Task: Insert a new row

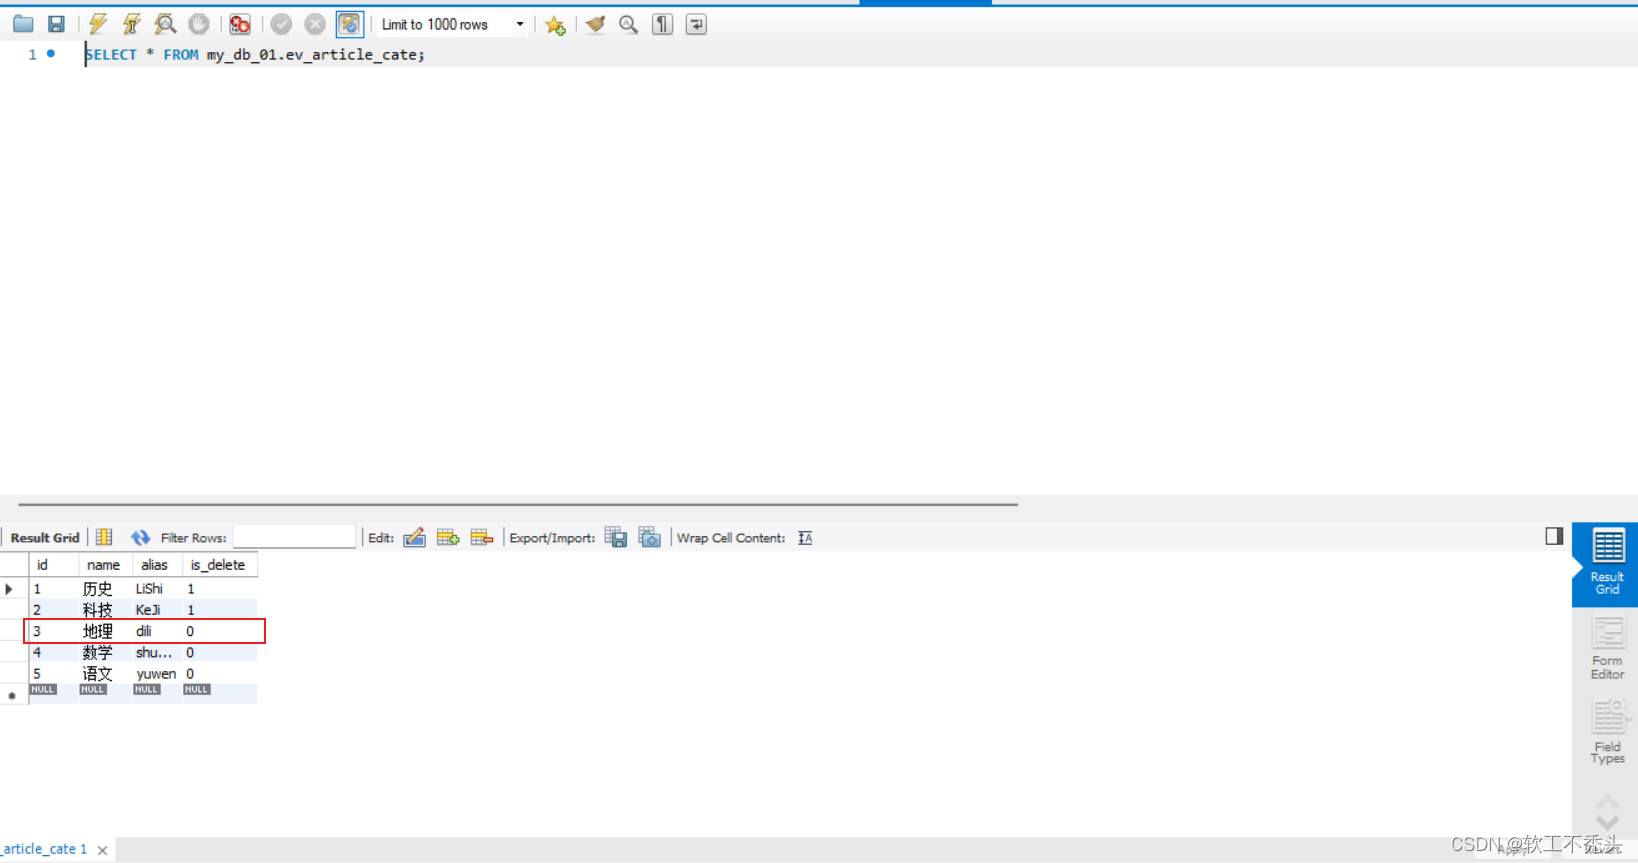Action: pyautogui.click(x=448, y=537)
